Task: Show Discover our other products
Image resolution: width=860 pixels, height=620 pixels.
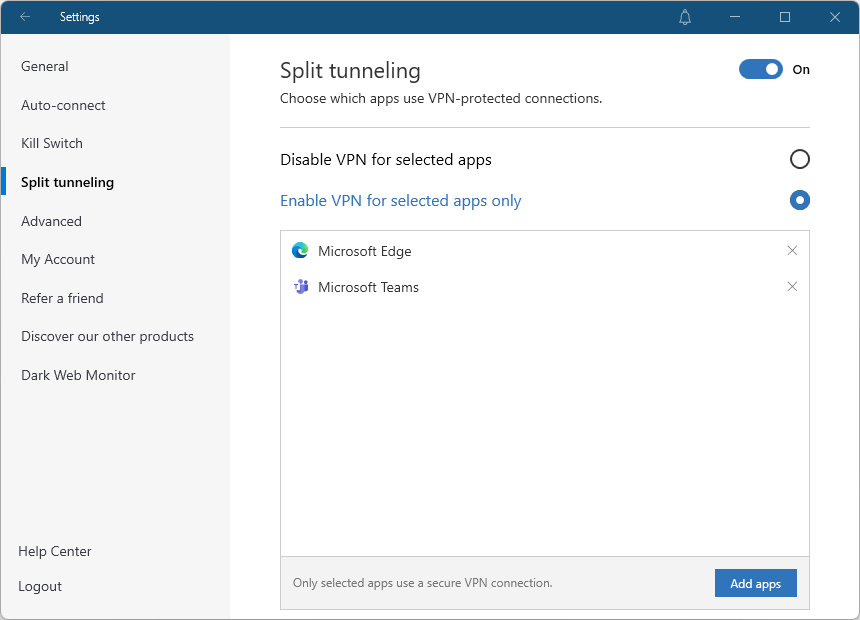Action: click(107, 336)
